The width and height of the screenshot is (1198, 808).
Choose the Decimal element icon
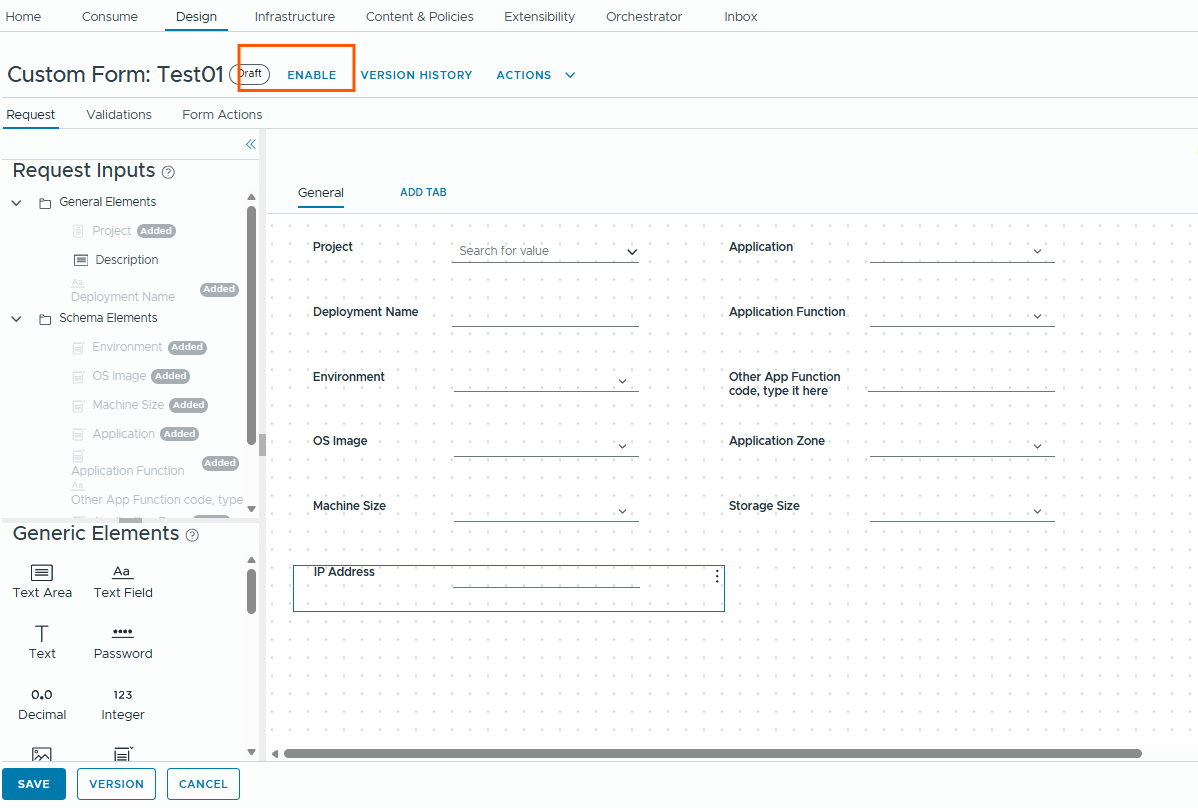point(42,695)
